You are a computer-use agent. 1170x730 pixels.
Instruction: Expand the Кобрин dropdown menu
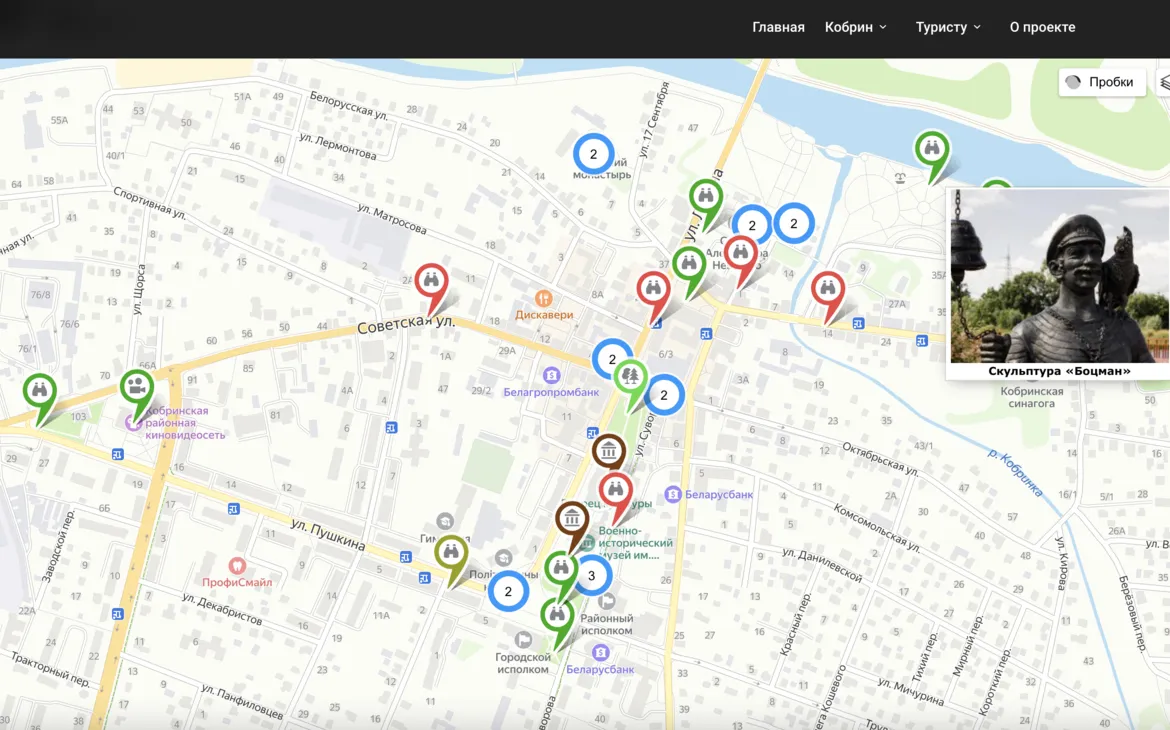(855, 27)
